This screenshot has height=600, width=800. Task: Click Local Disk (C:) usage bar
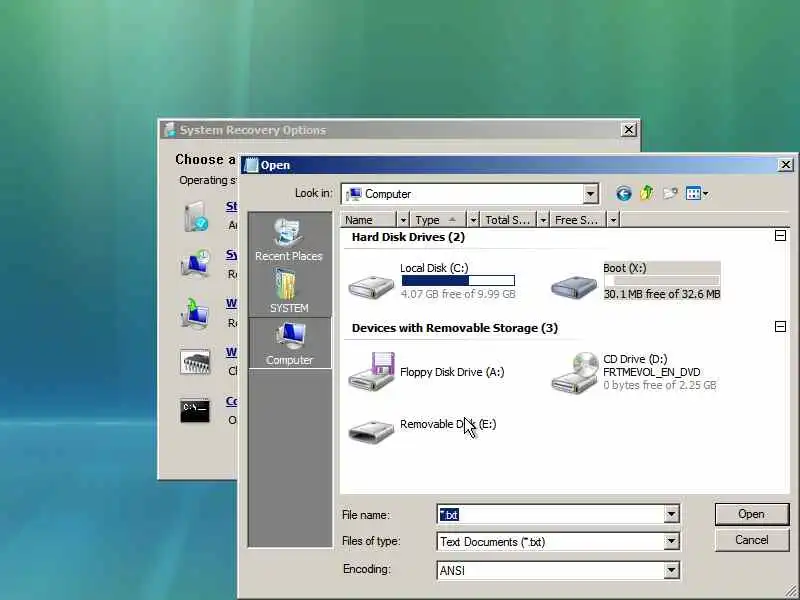point(458,280)
